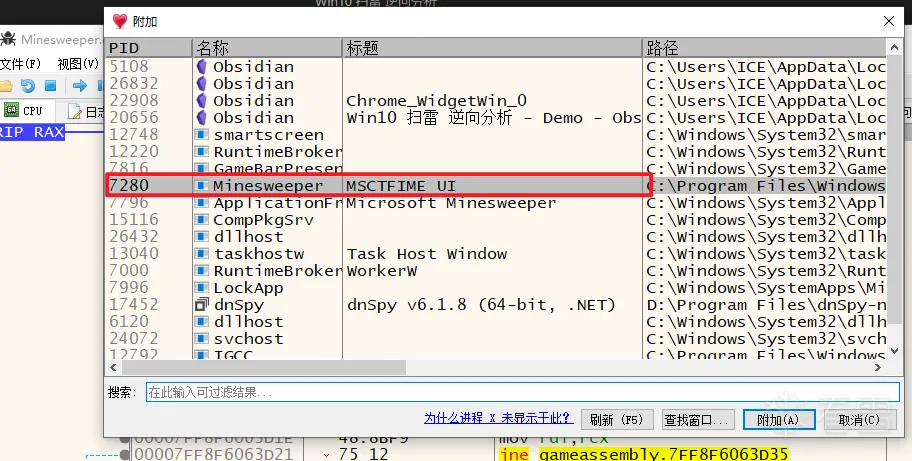
Task: Close the 附加 attach dialog
Action: pyautogui.click(x=889, y=22)
